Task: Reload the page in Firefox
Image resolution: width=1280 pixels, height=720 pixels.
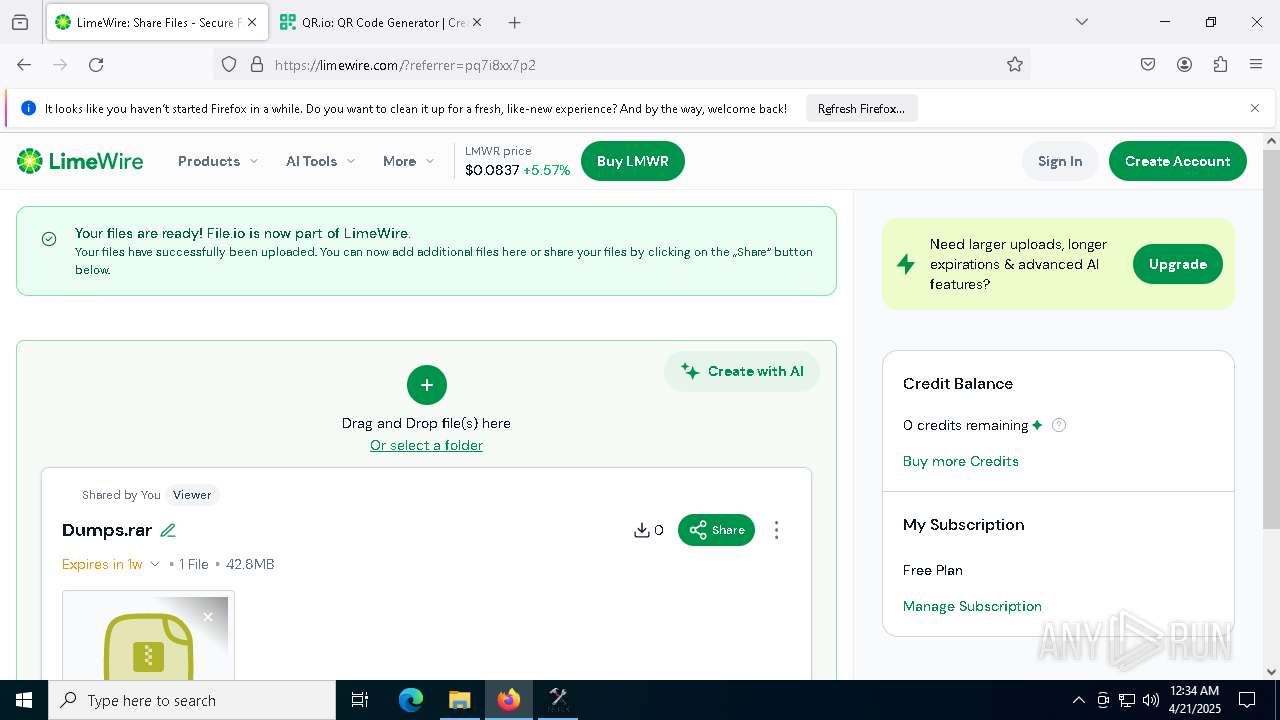Action: tap(96, 65)
